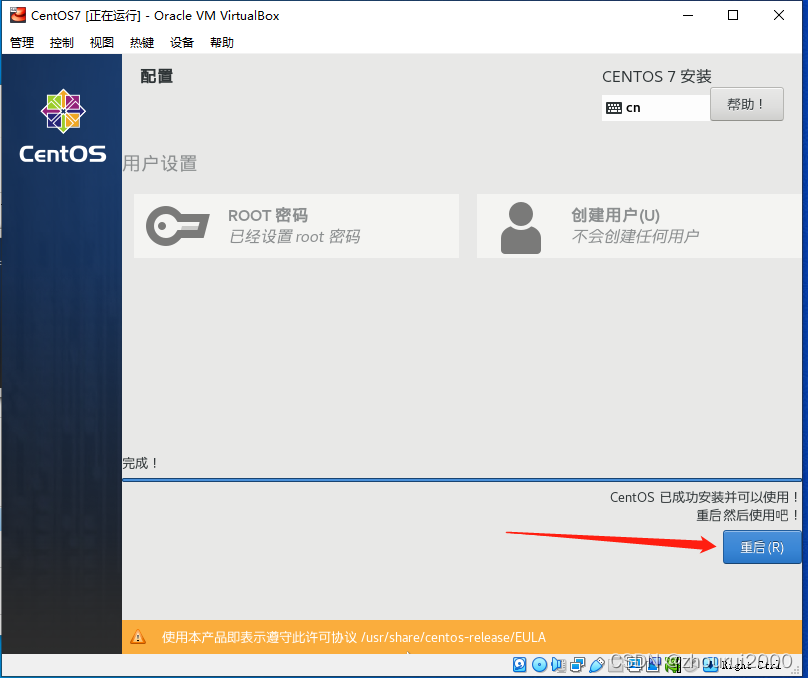The image size is (808, 678).
Task: Click the 用户设置 section heading
Action: pos(160,164)
